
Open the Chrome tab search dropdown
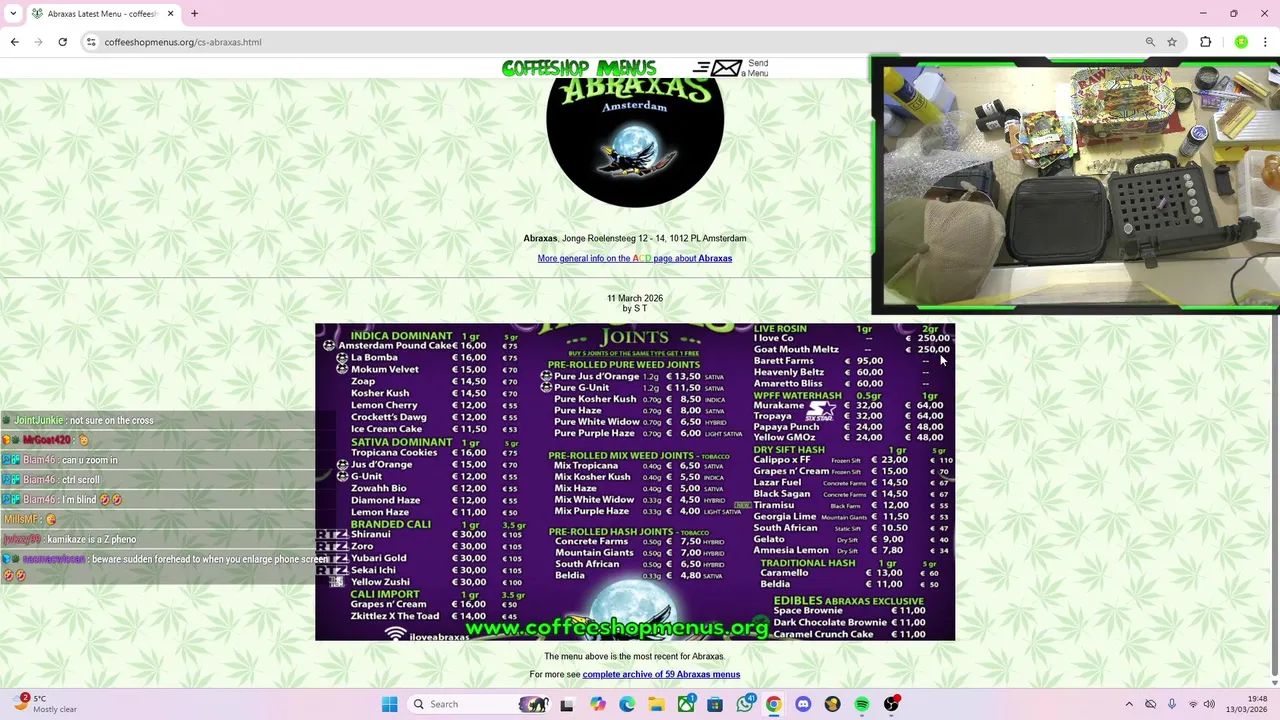tap(13, 13)
